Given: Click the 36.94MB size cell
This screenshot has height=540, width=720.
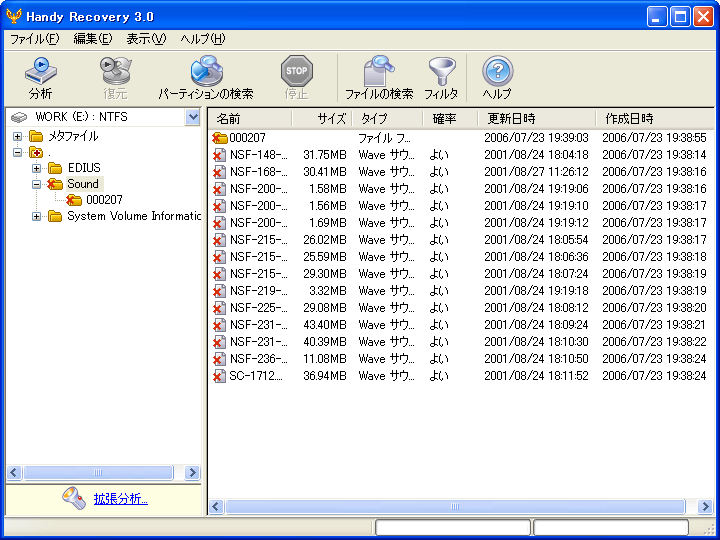Looking at the screenshot, I should tap(325, 376).
